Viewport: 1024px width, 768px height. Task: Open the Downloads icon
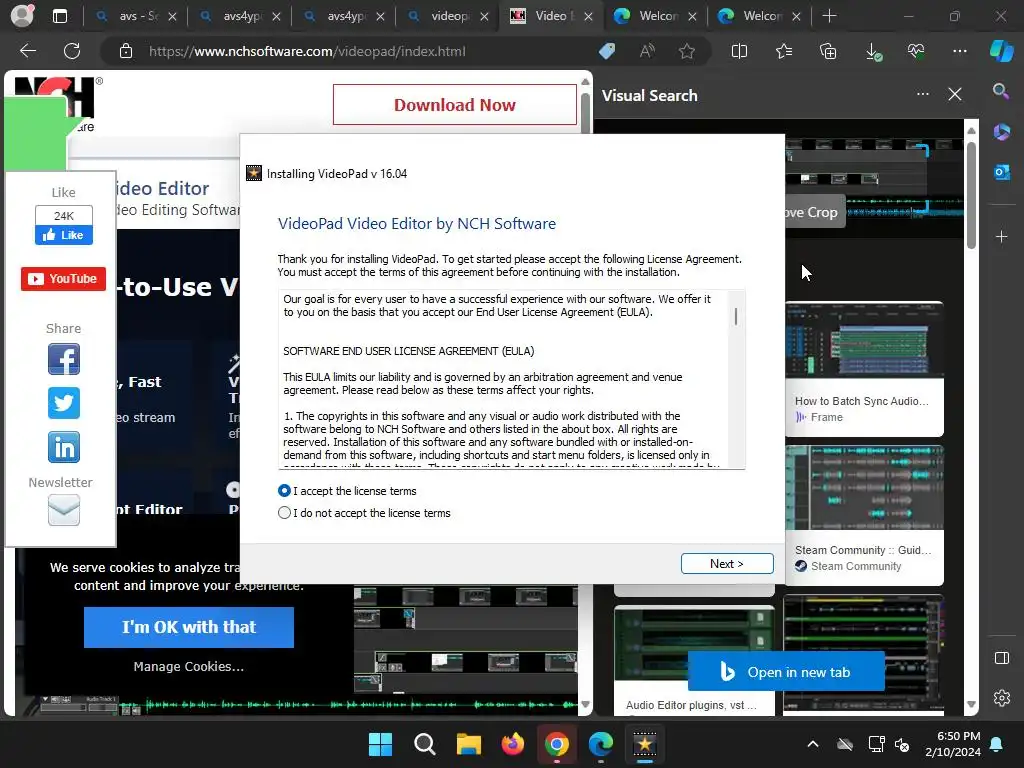(x=873, y=51)
